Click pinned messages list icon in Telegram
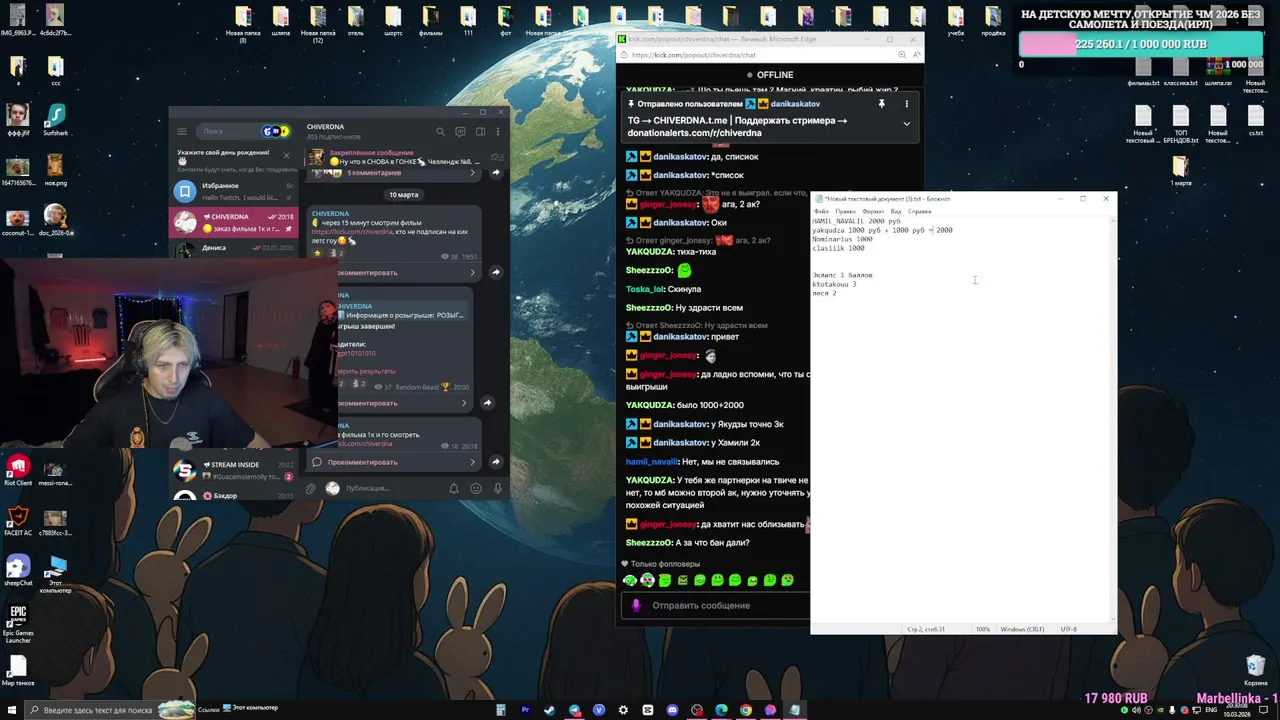 (497, 157)
